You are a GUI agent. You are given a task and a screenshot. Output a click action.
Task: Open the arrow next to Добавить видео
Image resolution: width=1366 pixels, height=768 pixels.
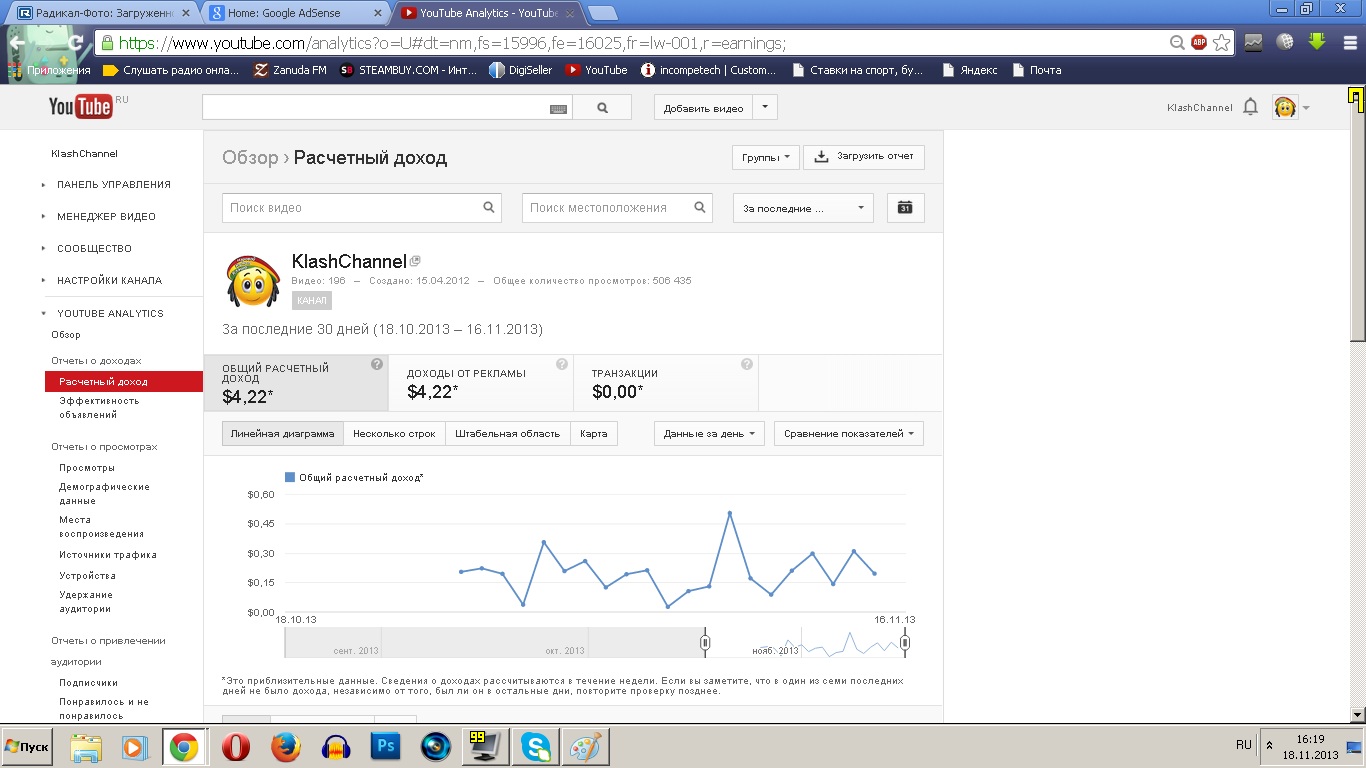pyautogui.click(x=765, y=108)
